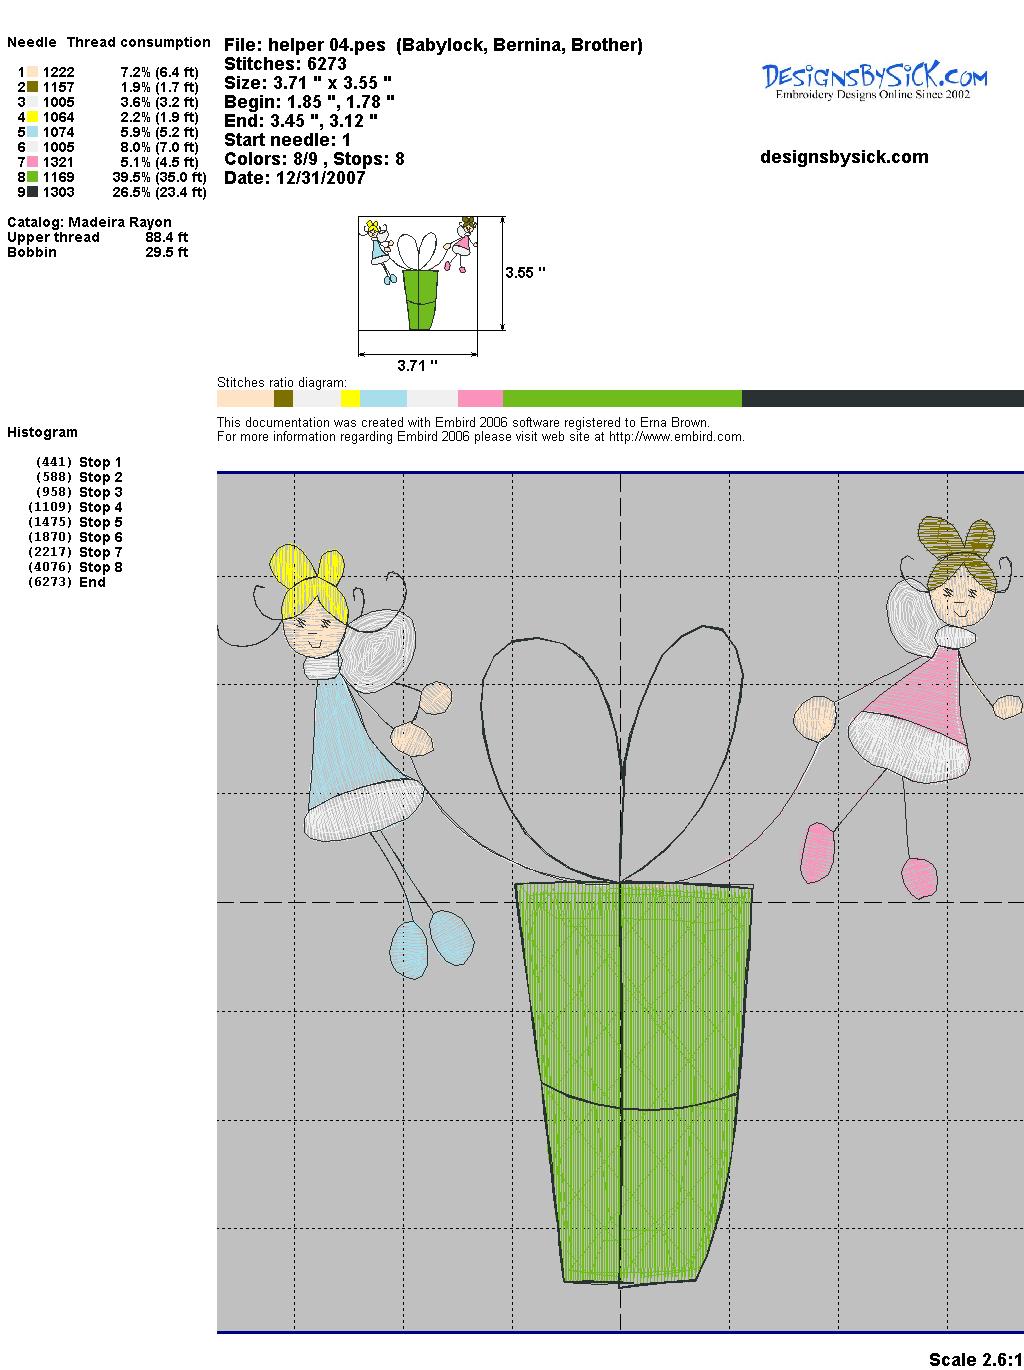Select the End entry in histogram
The width and height of the screenshot is (1024, 1370).
[92, 582]
